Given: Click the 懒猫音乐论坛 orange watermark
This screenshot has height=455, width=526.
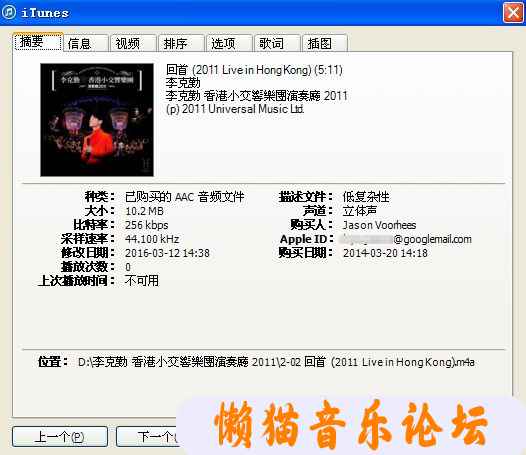Looking at the screenshot, I should pyautogui.click(x=351, y=425).
